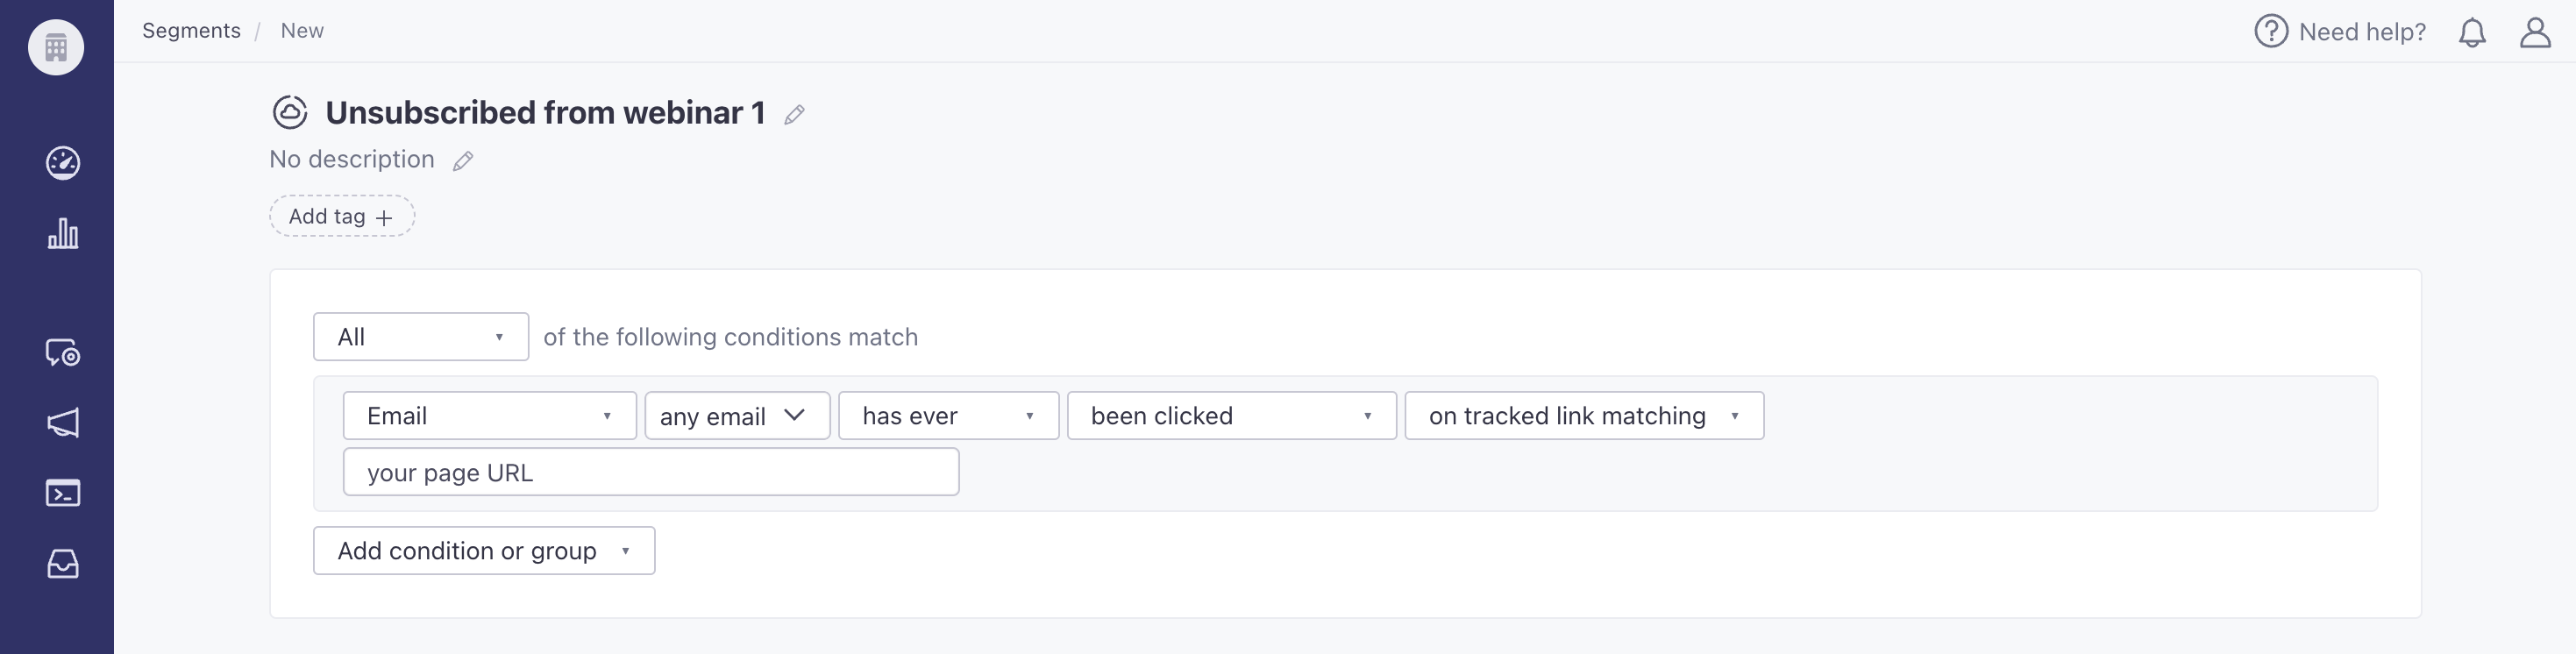Open the has ever dropdown
This screenshot has width=2576, height=654.
[x=949, y=416]
